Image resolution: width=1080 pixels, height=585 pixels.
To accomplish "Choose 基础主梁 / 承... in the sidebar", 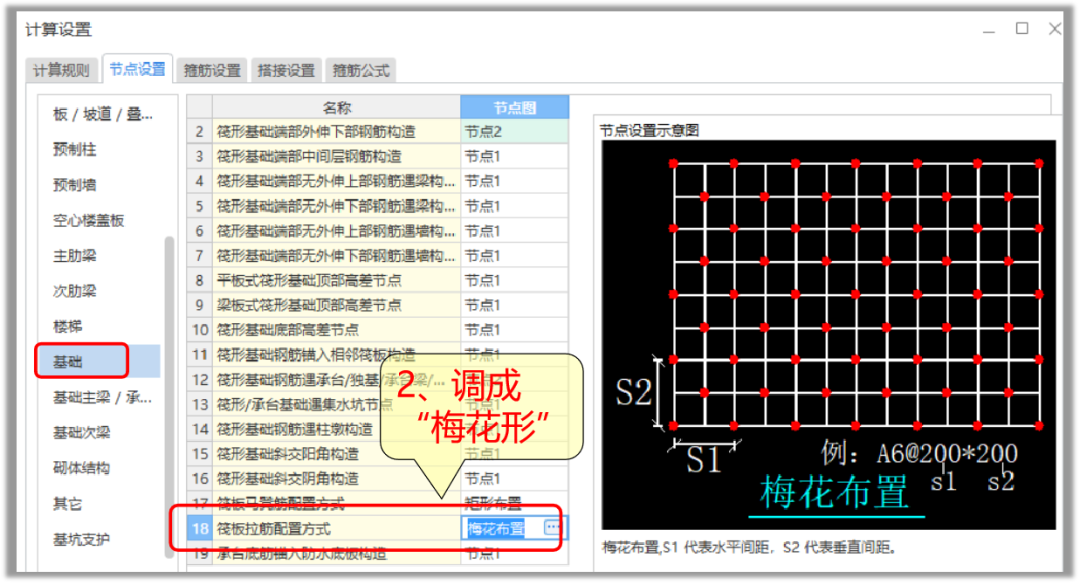I will tap(102, 398).
